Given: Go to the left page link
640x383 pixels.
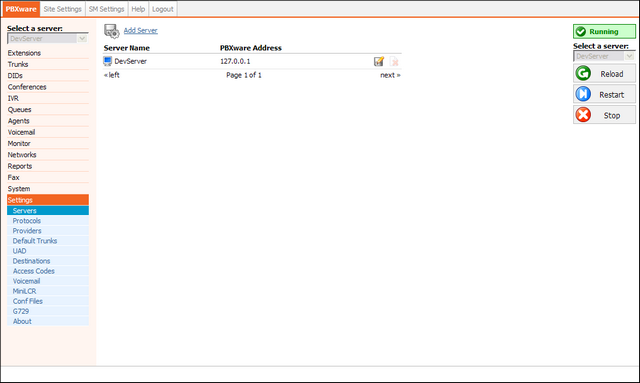Looking at the screenshot, I should click(112, 75).
